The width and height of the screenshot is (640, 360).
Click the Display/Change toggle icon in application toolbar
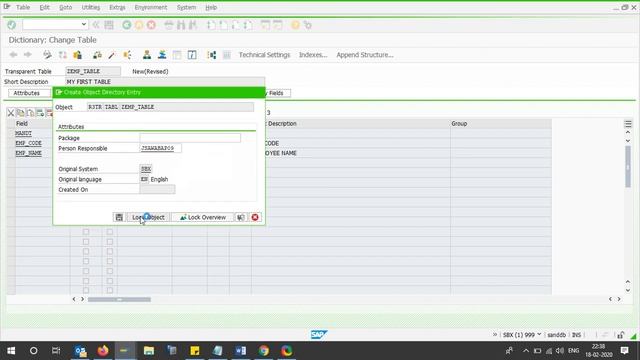[47, 55]
